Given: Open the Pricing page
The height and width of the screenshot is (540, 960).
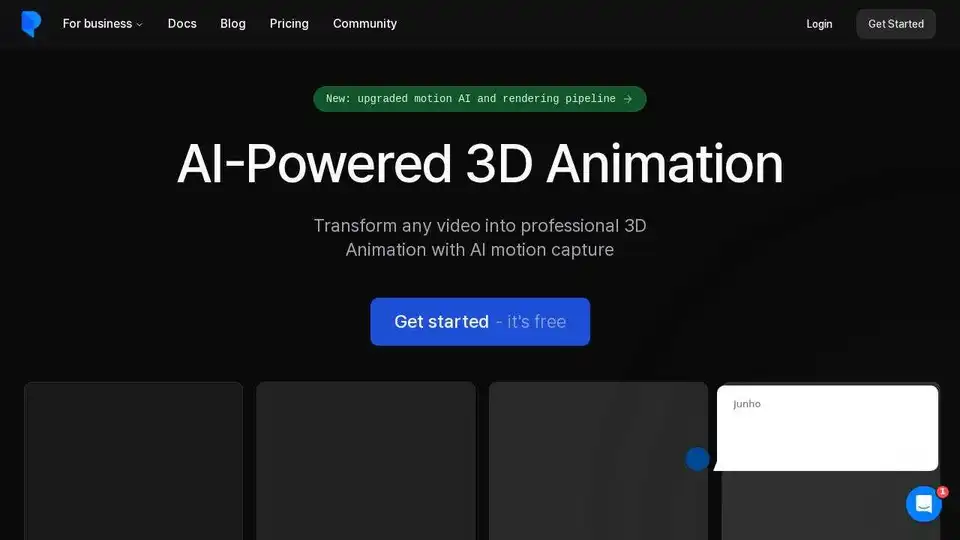Looking at the screenshot, I should [x=289, y=24].
